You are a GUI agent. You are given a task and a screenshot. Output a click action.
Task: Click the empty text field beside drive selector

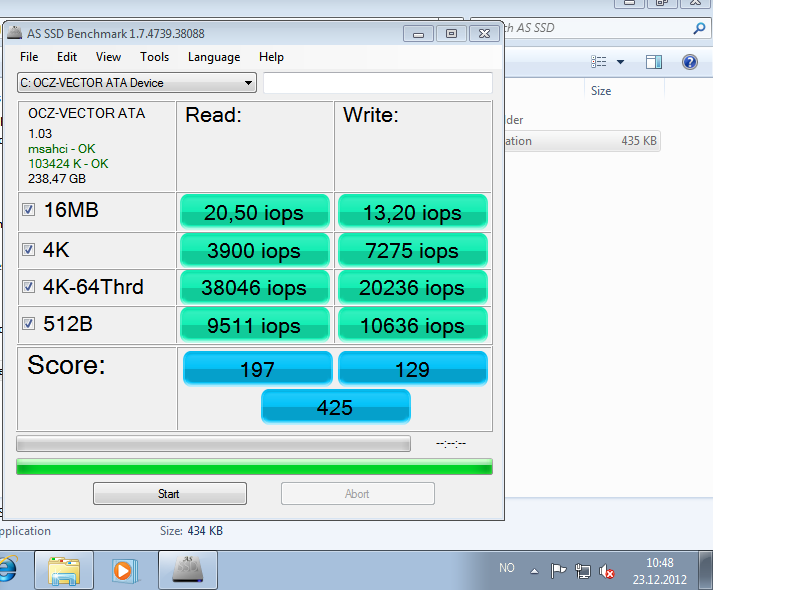point(378,83)
